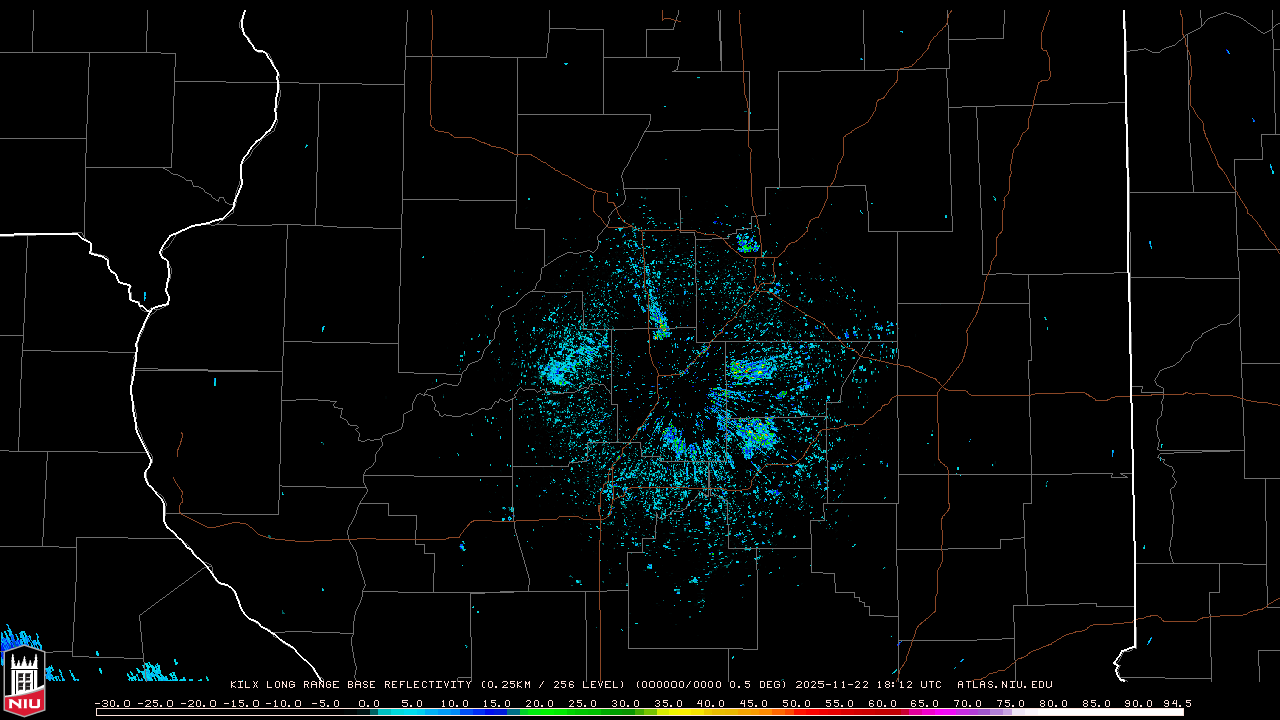This screenshot has height=720, width=1280.
Task: Click the green echo cluster east of radar center
Action: click(x=752, y=369)
